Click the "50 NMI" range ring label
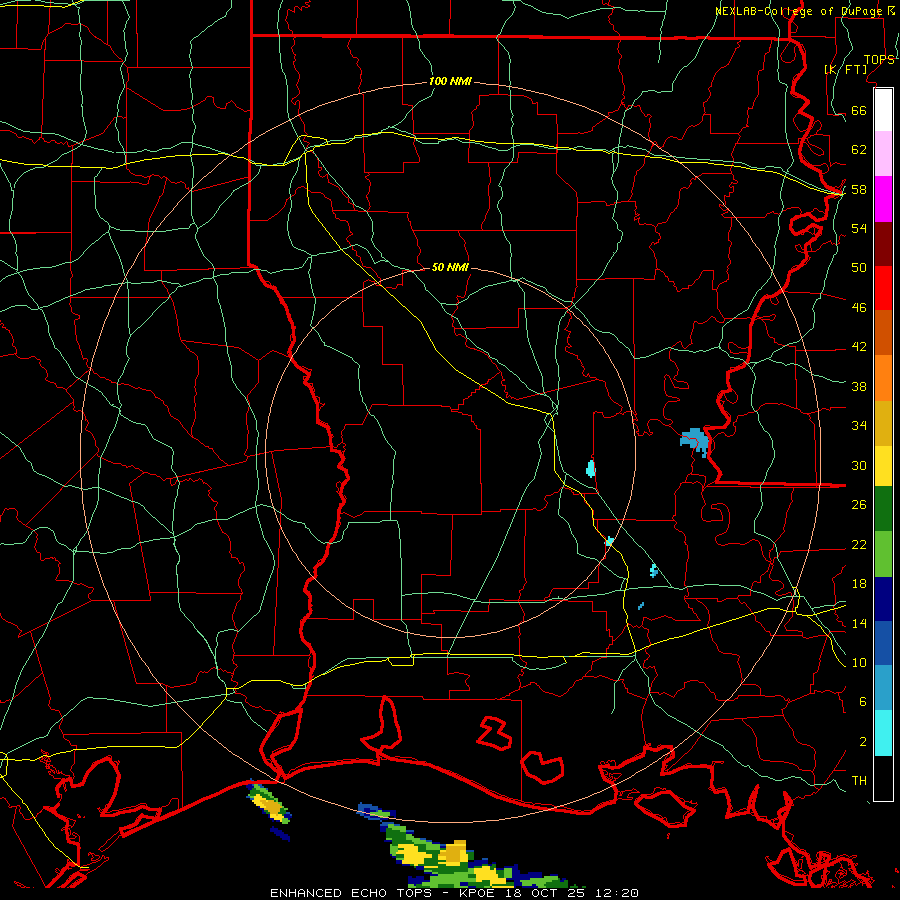 450,267
